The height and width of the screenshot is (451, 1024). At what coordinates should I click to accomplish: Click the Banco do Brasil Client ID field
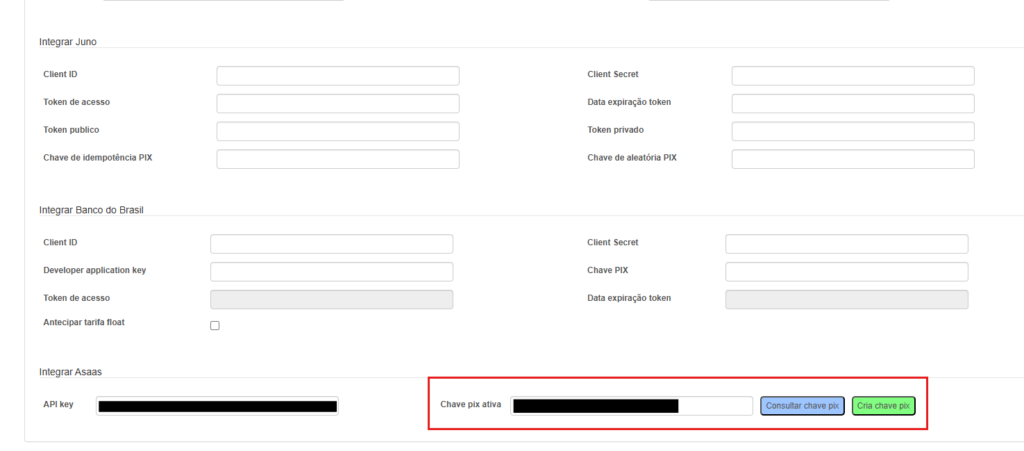pyautogui.click(x=331, y=243)
